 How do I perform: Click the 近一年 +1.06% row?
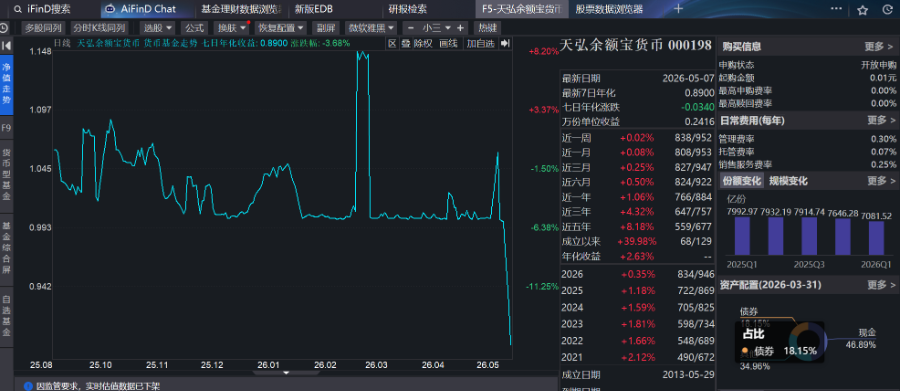click(x=636, y=197)
